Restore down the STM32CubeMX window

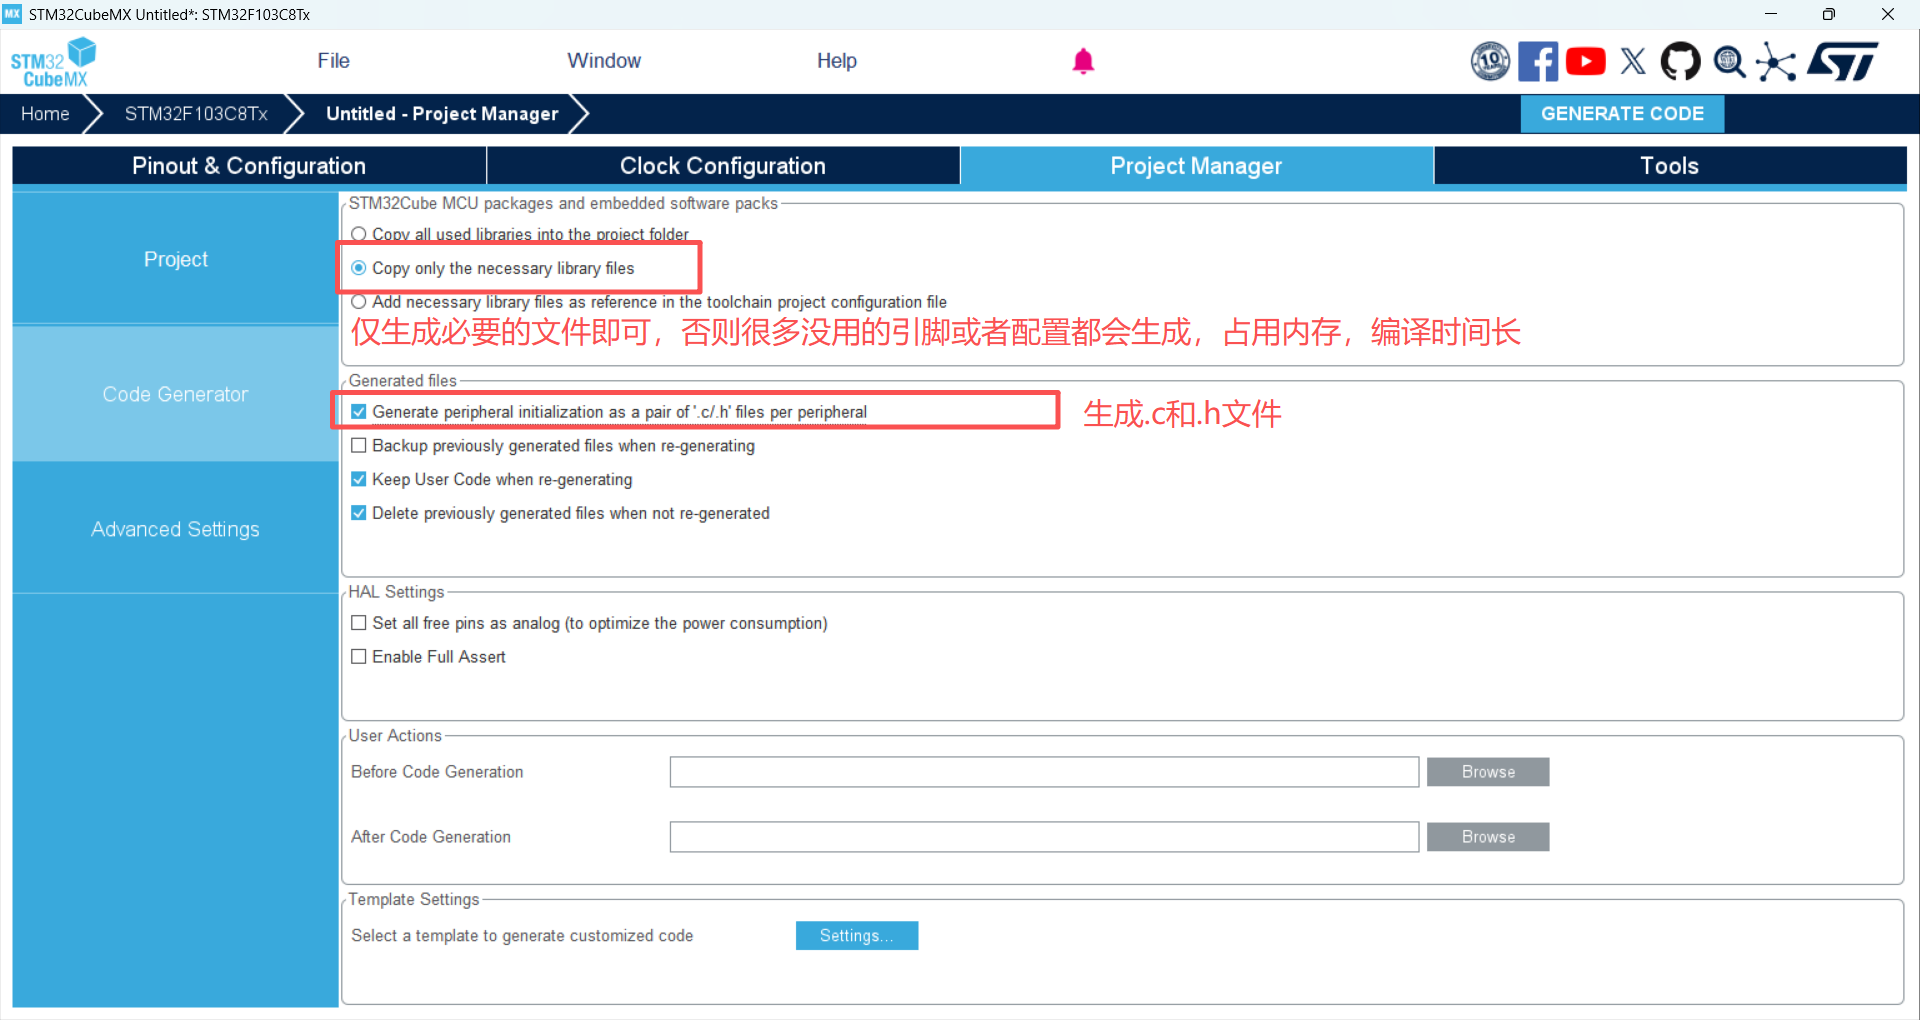[x=1829, y=14]
